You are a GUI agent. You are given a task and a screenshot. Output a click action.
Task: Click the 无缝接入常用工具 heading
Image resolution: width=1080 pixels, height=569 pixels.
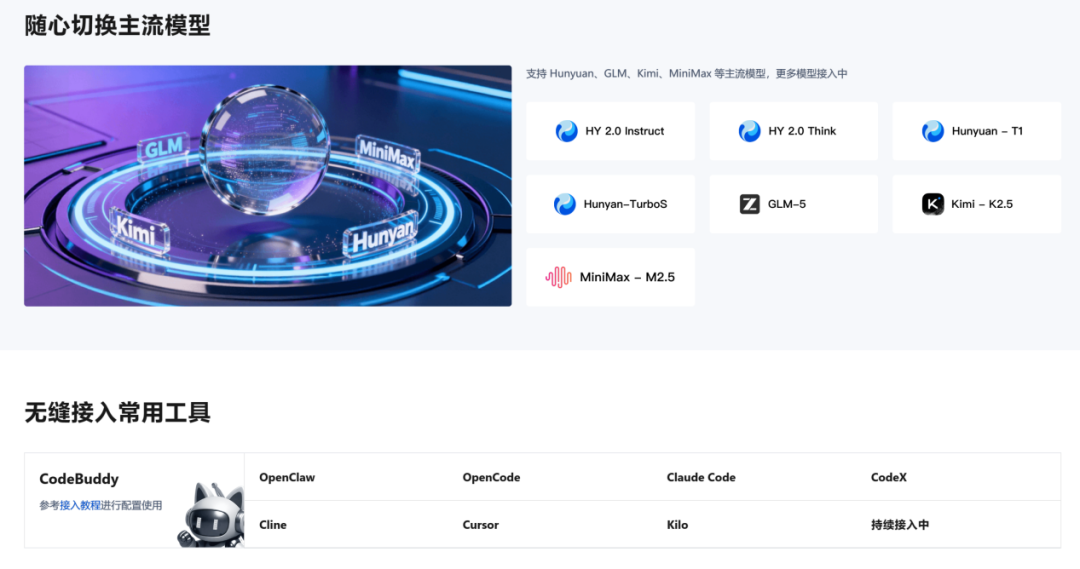click(117, 413)
